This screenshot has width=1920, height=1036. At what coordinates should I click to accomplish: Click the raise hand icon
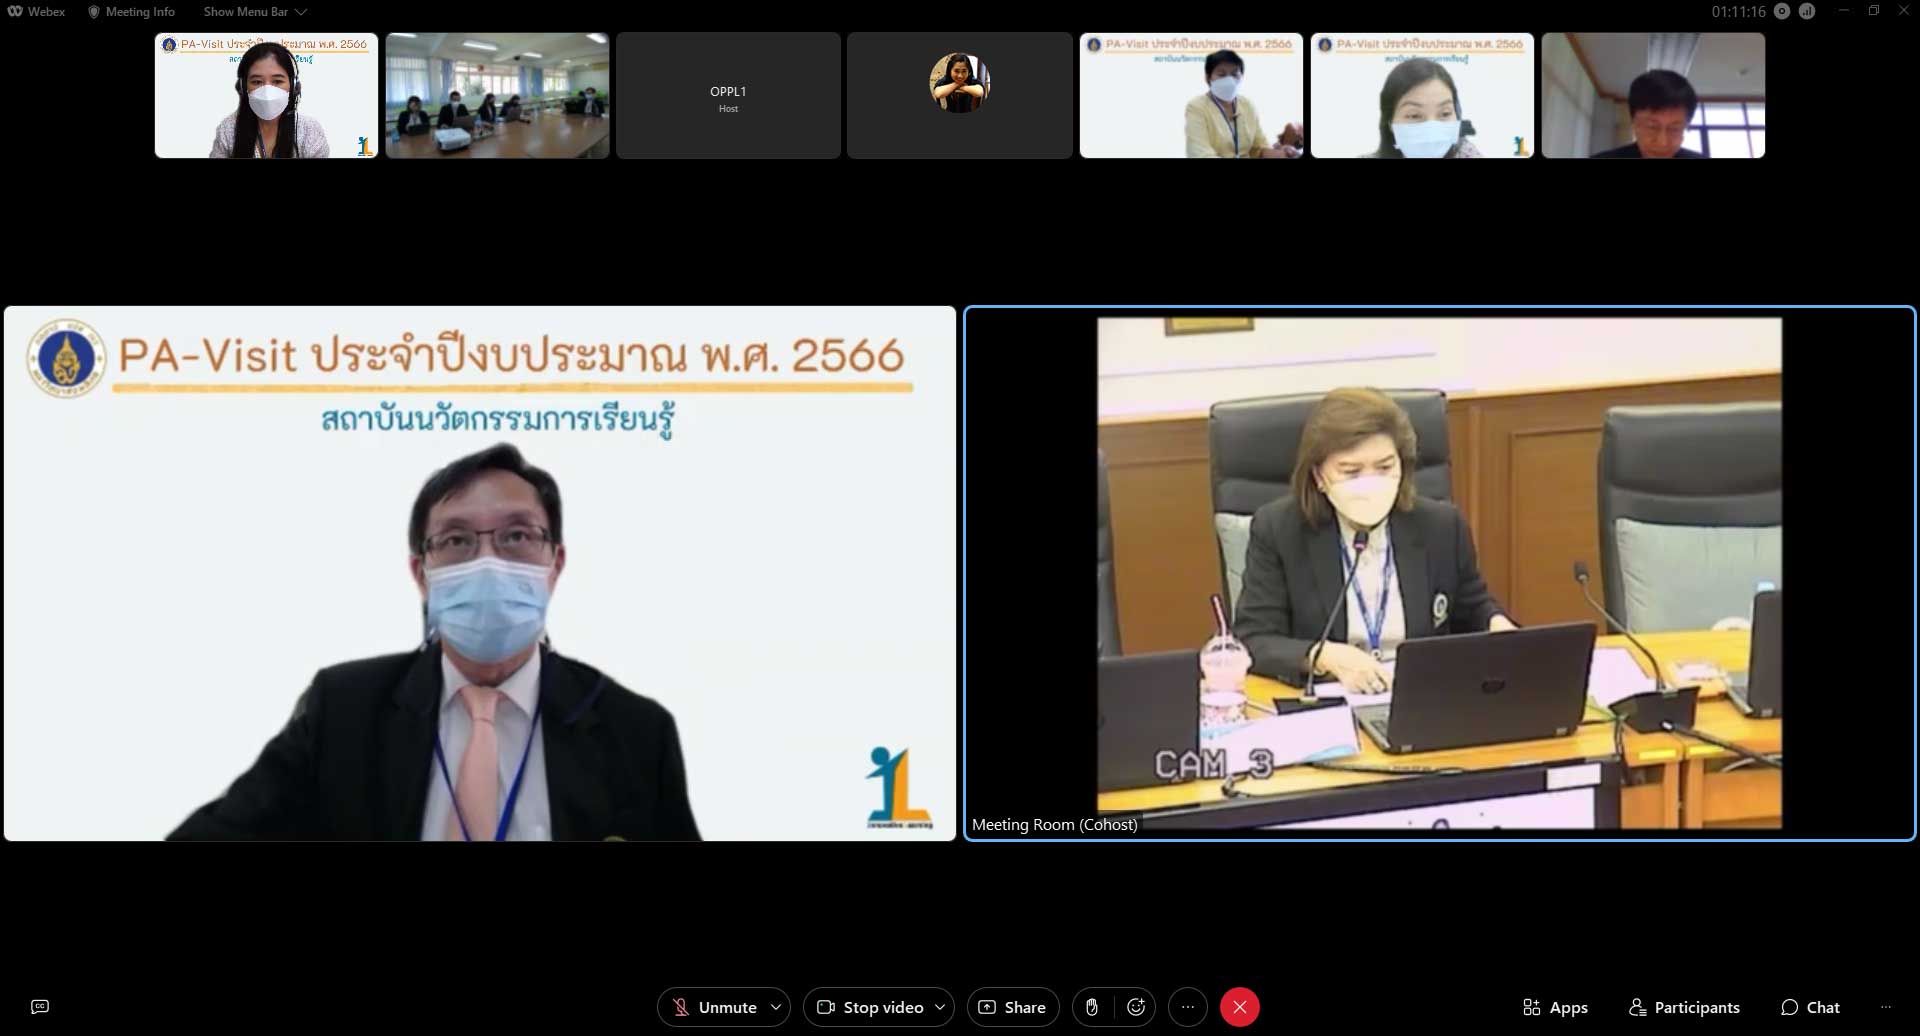click(x=1092, y=1007)
